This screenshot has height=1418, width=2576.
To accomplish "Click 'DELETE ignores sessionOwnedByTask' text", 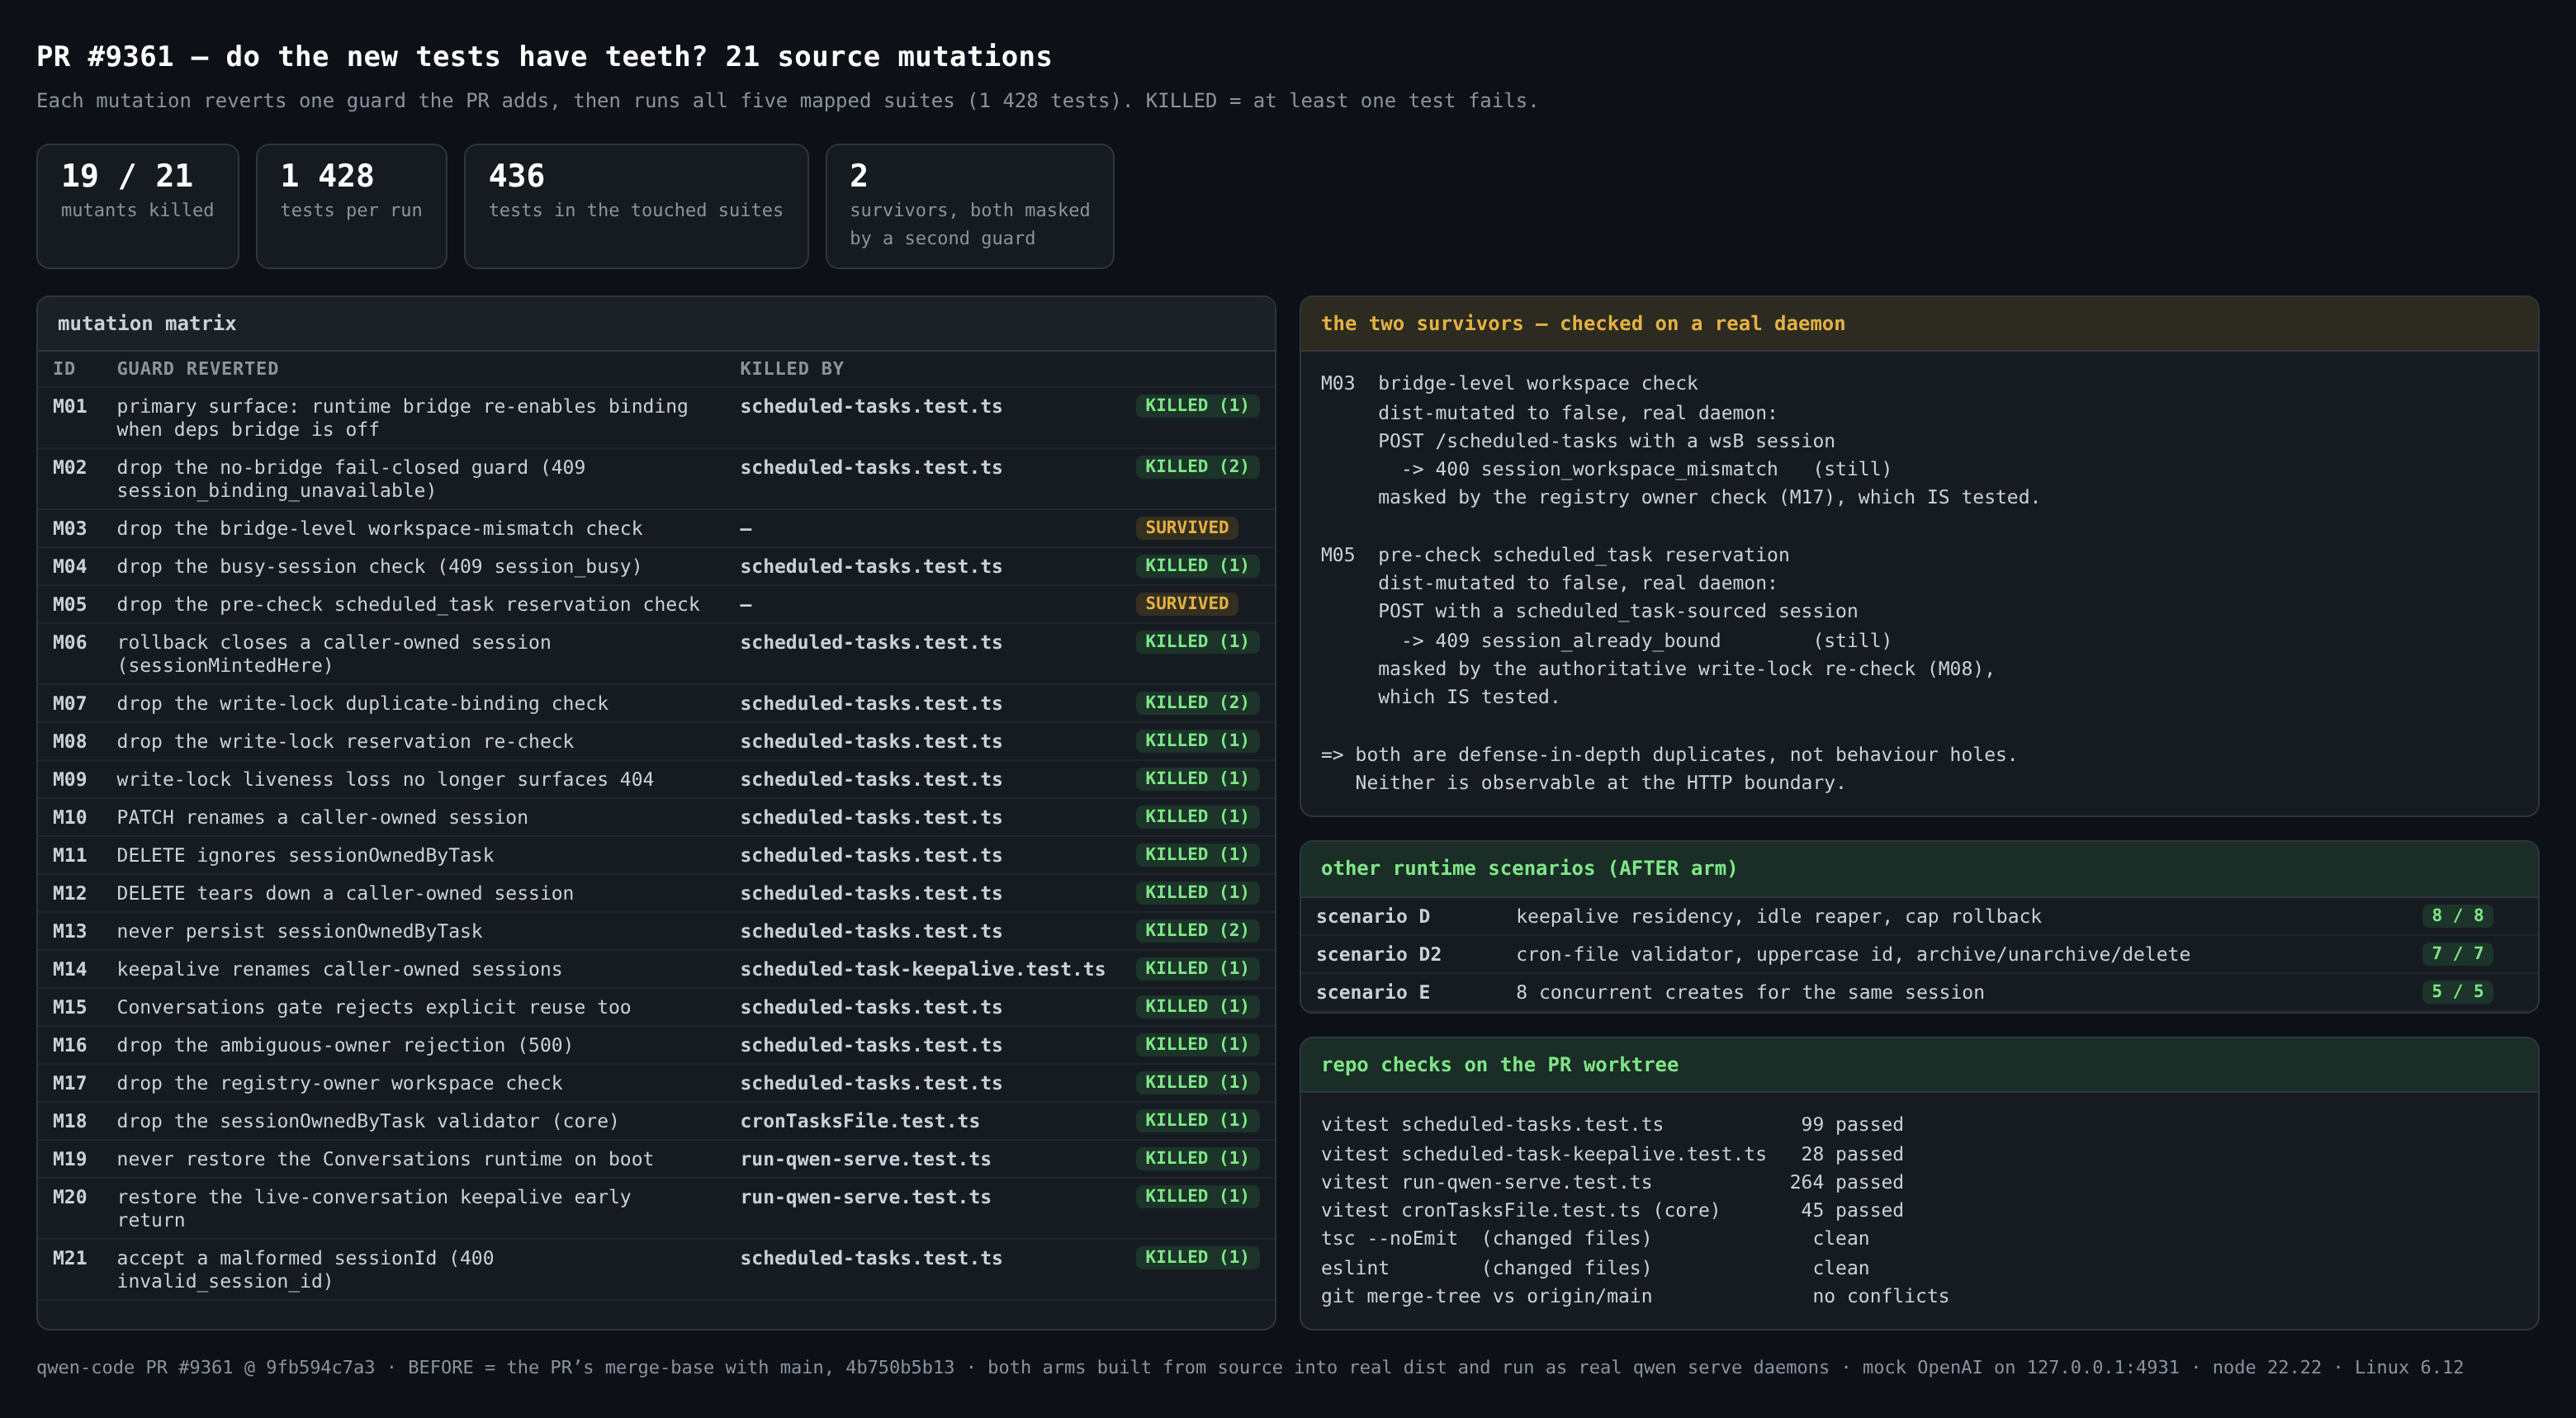I will click(305, 855).
